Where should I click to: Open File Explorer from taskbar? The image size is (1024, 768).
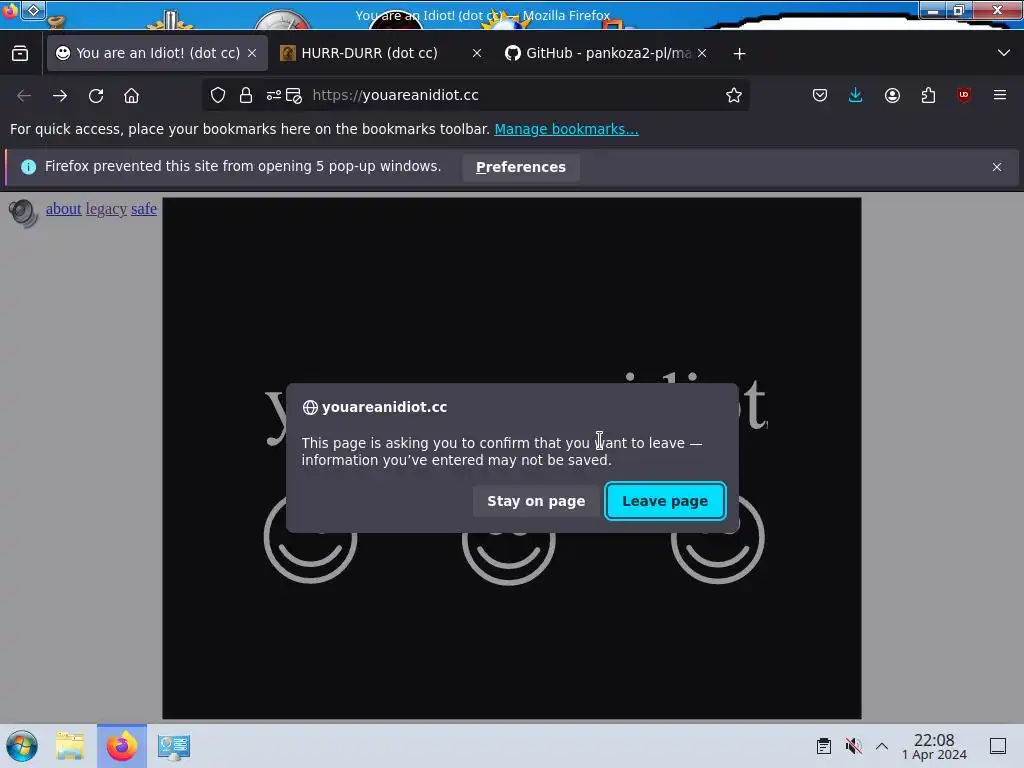pyautogui.click(x=70, y=746)
